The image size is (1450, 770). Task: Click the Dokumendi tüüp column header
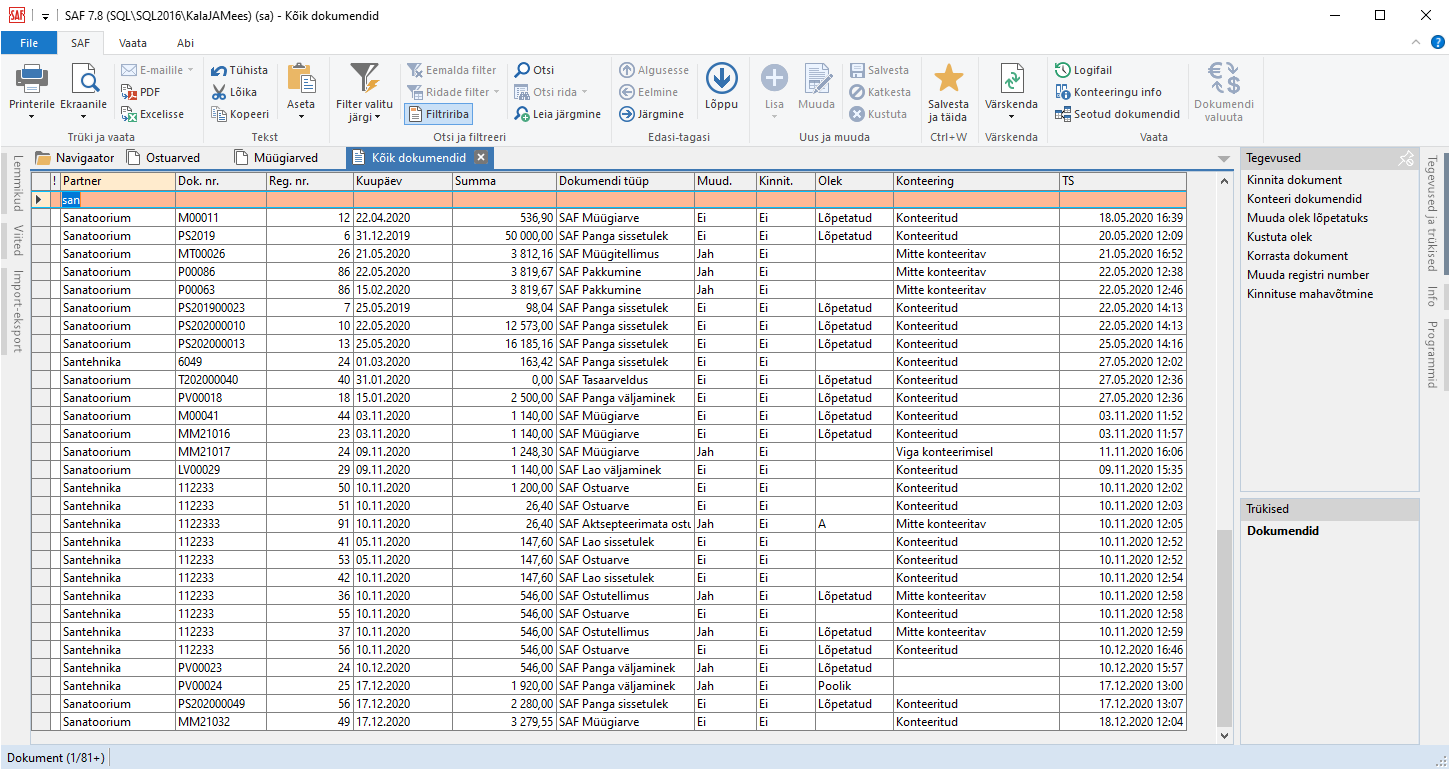(x=626, y=182)
